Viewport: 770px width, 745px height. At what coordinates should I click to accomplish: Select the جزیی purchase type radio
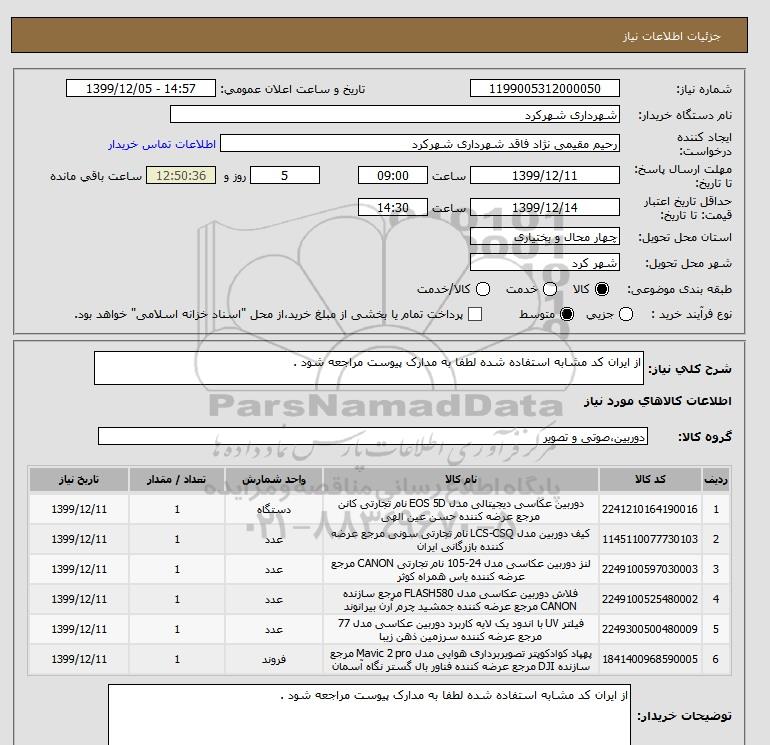click(x=626, y=314)
